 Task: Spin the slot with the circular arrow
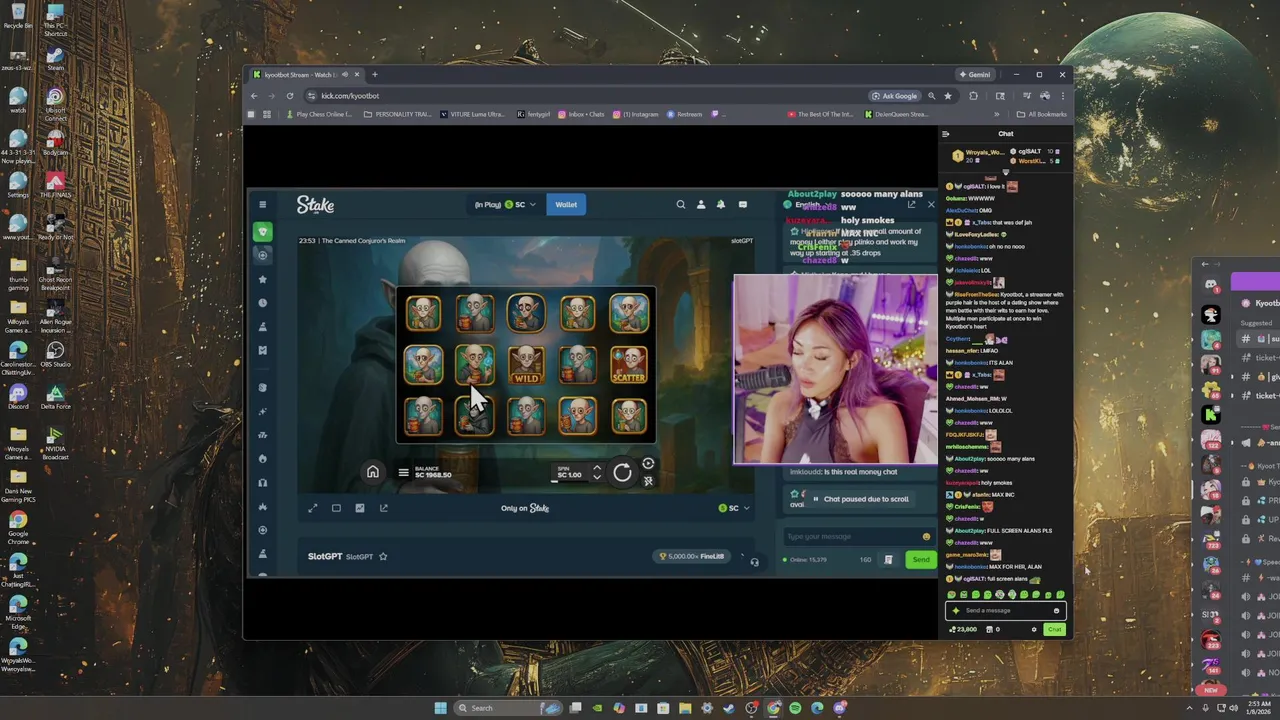point(622,473)
